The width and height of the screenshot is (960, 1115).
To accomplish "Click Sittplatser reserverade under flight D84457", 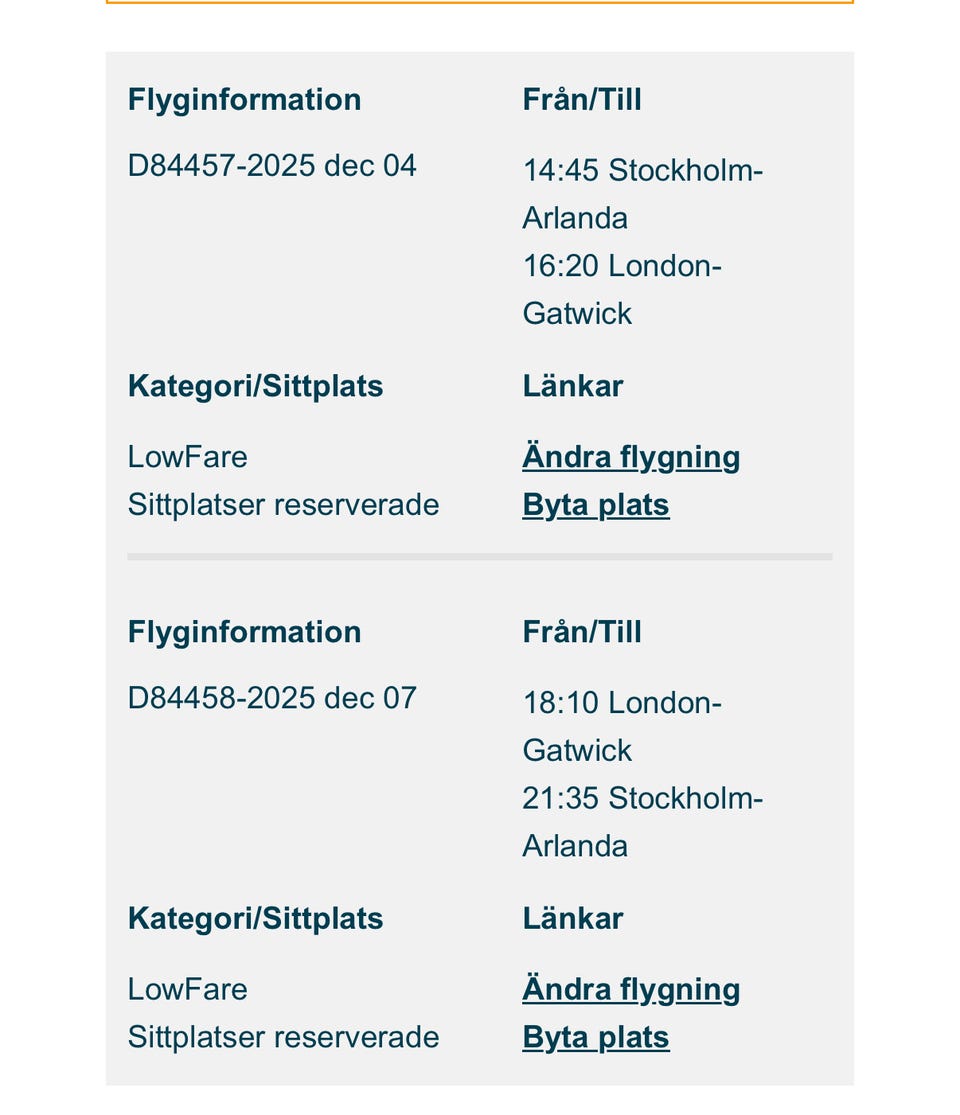I will pyautogui.click(x=283, y=505).
